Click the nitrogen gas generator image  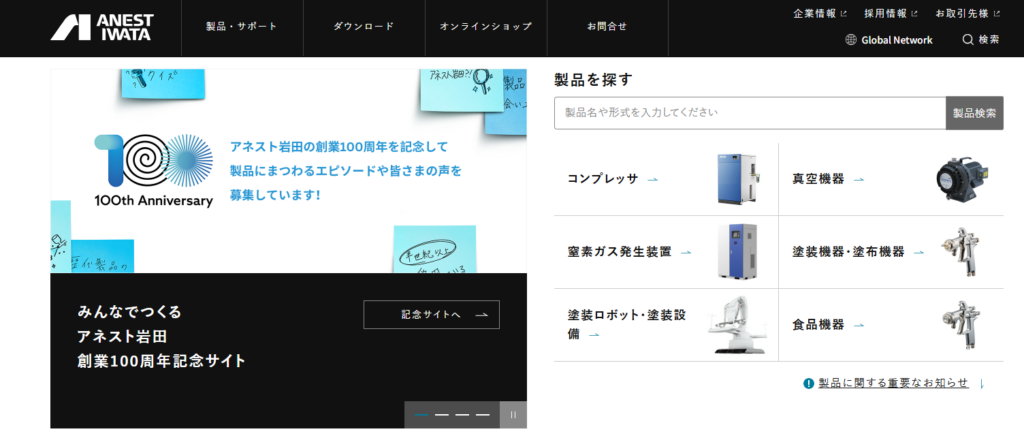tap(737, 252)
